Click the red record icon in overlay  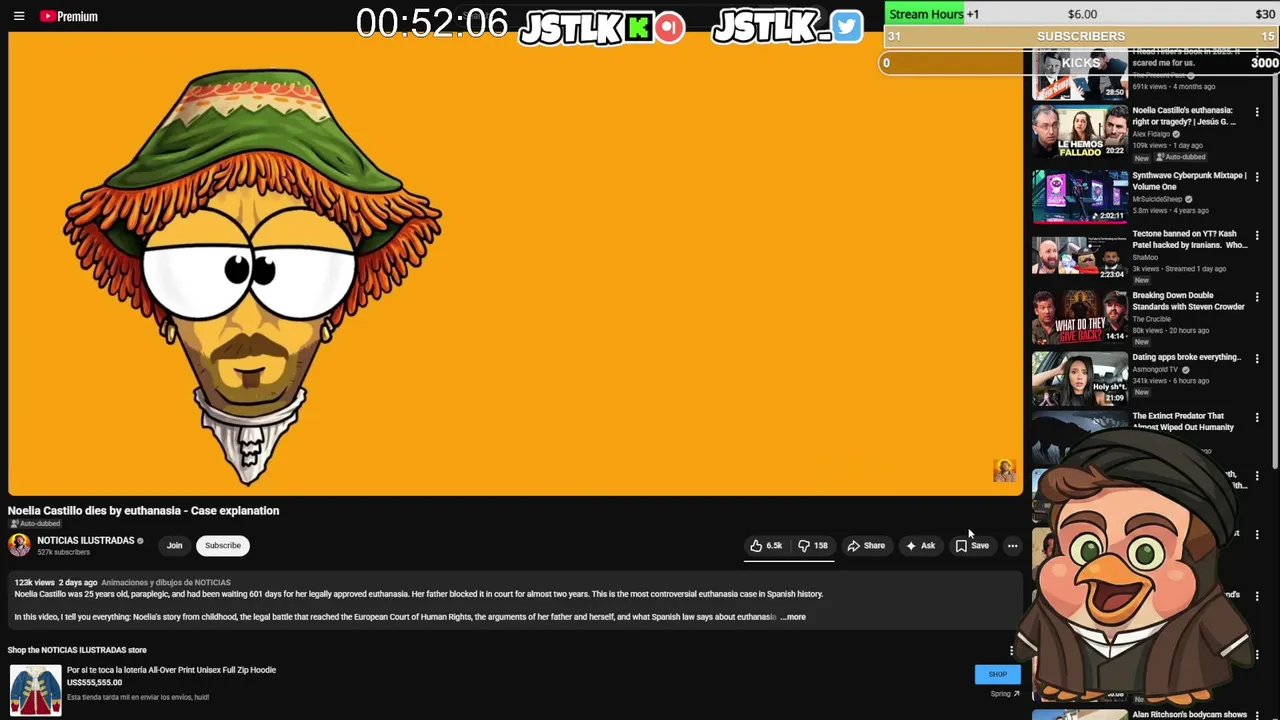670,27
